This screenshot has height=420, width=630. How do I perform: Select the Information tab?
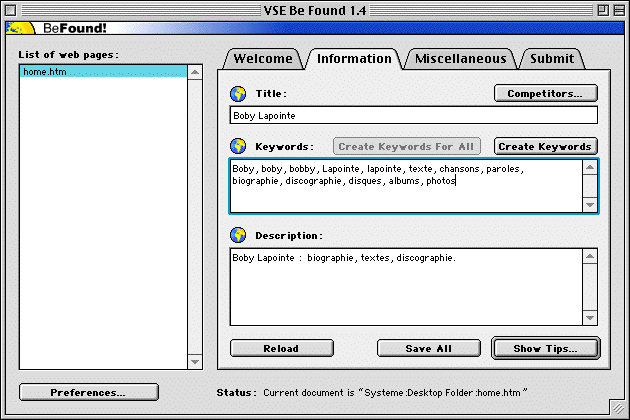click(354, 59)
